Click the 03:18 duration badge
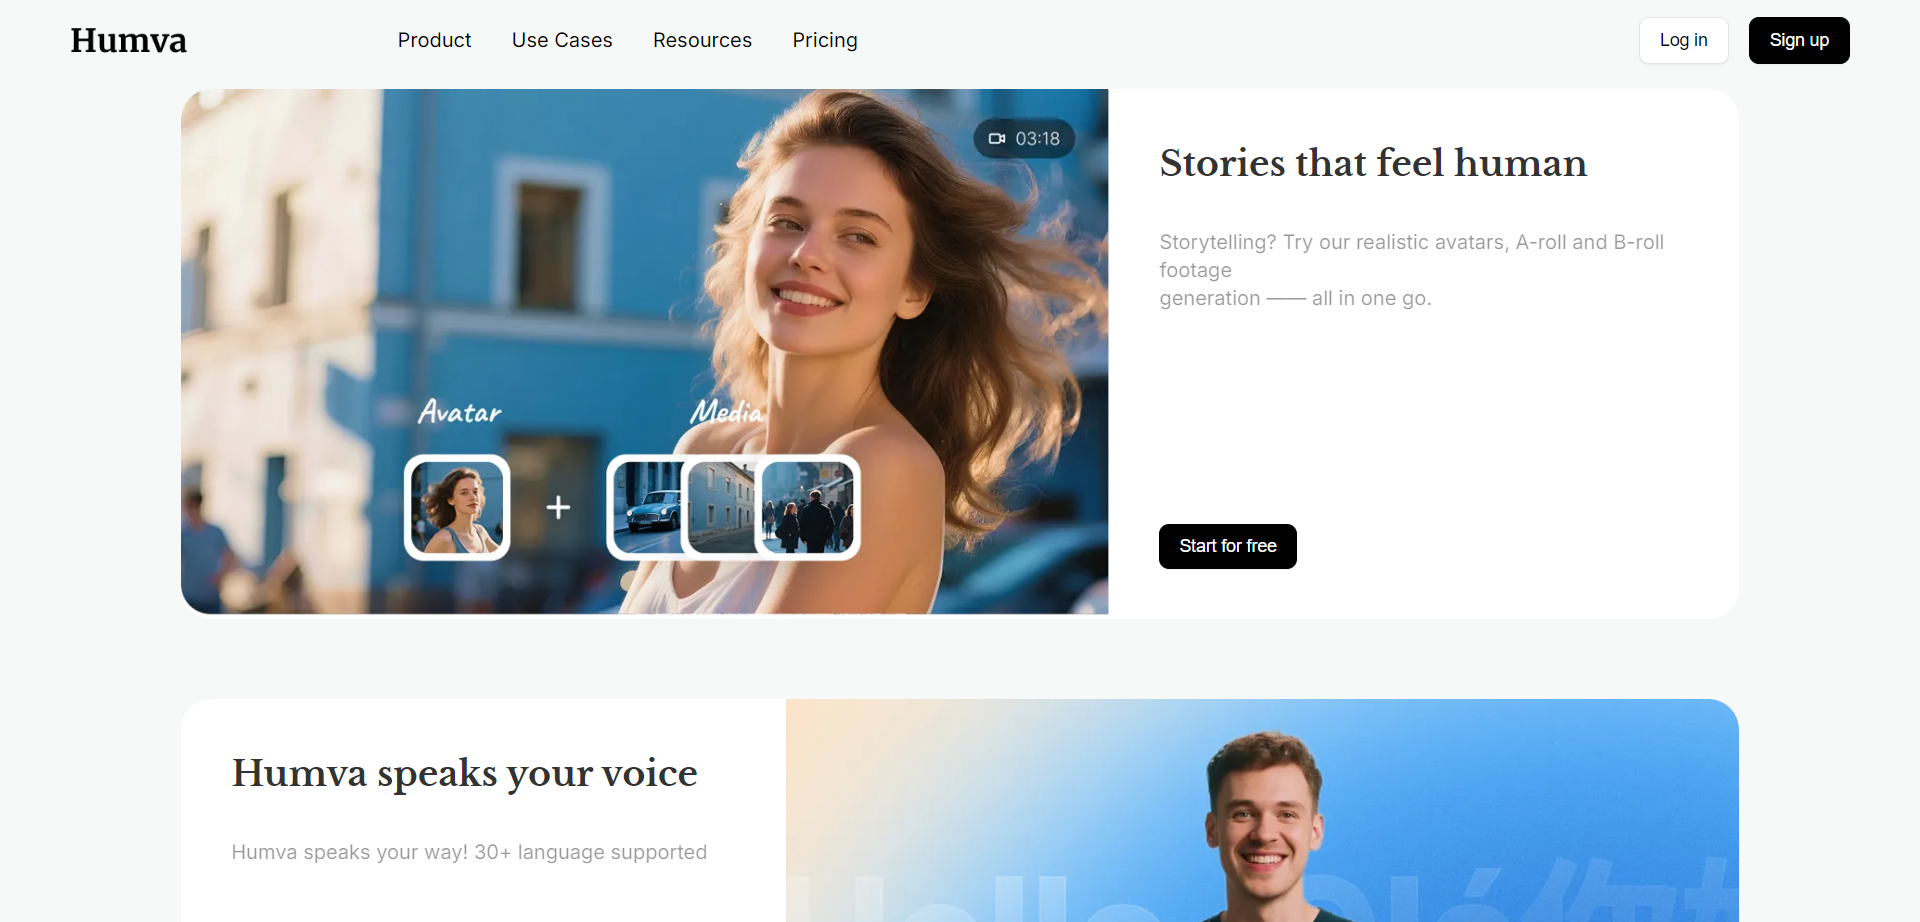This screenshot has height=922, width=1920. pyautogui.click(x=1025, y=139)
